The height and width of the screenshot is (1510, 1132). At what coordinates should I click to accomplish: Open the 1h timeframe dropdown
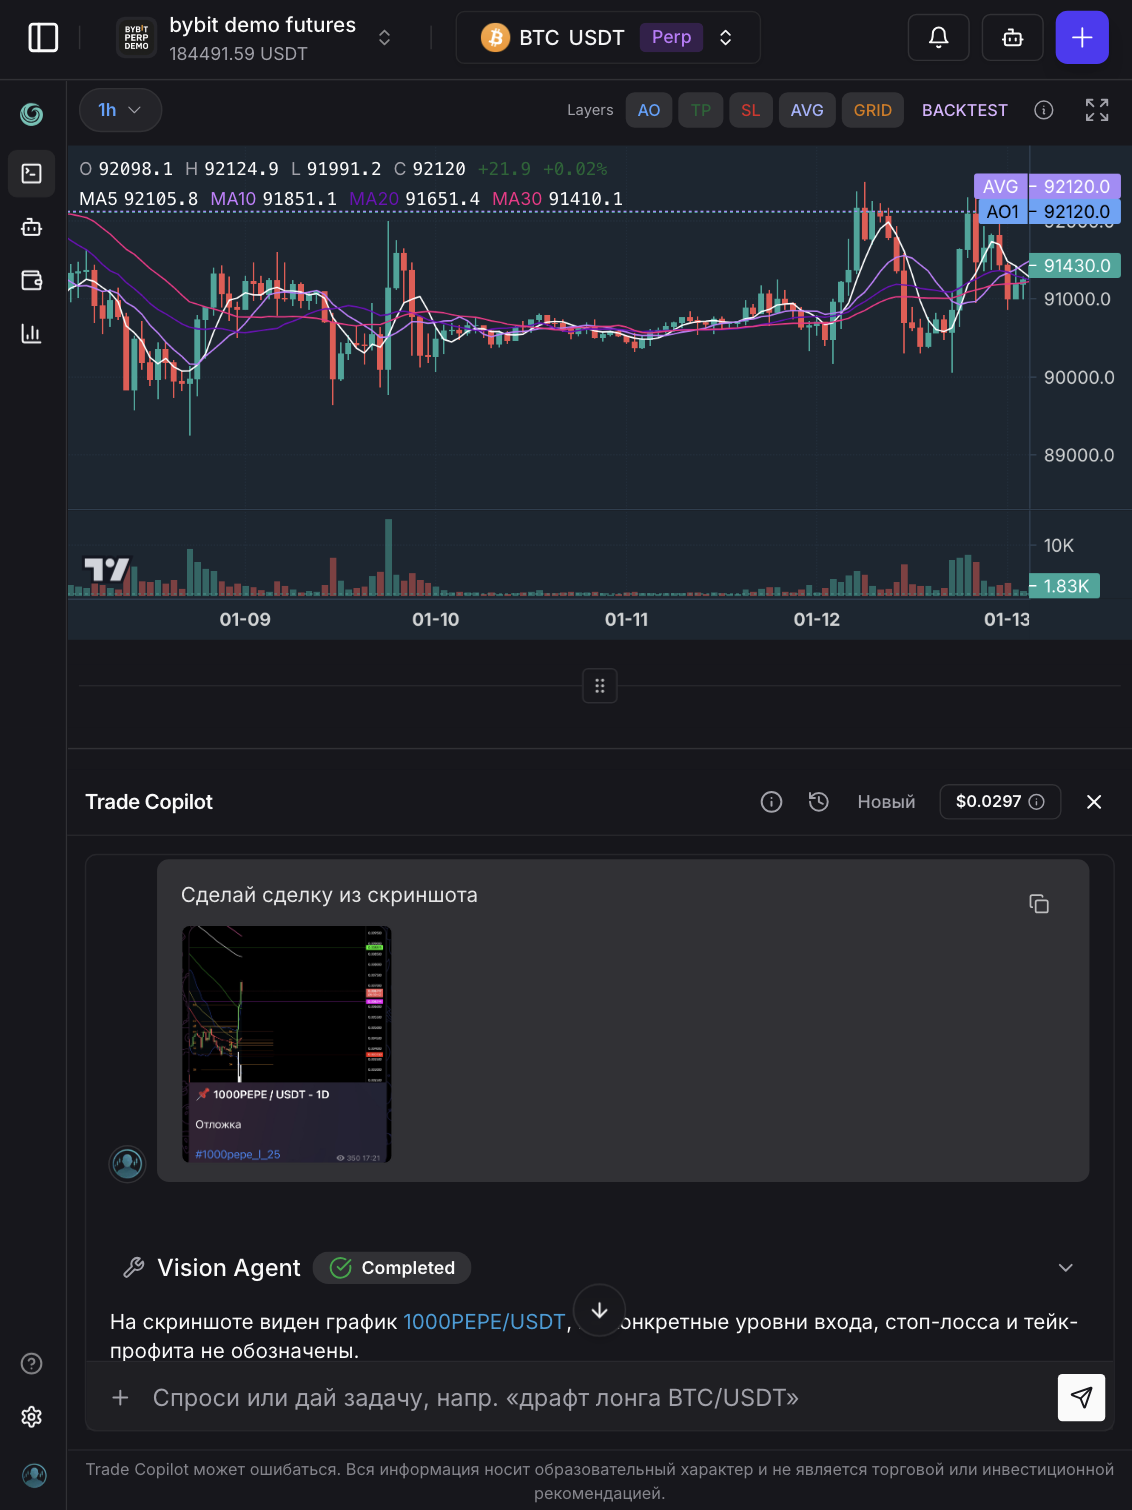point(120,110)
